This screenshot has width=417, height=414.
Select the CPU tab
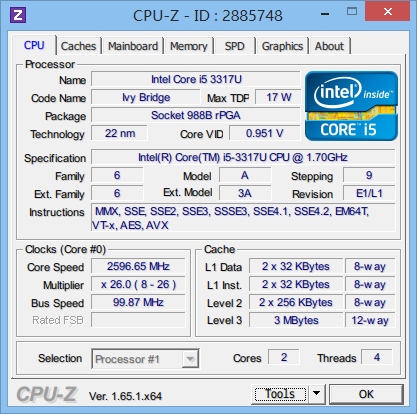click(x=34, y=45)
